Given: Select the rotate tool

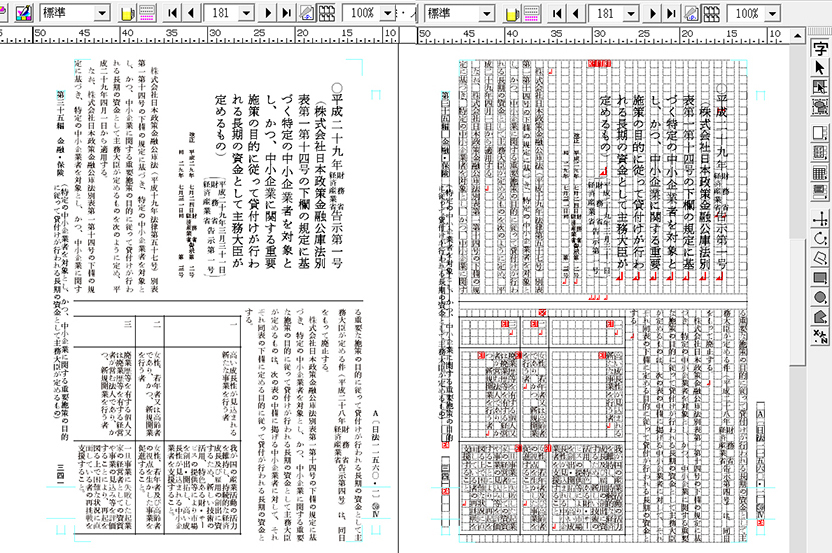Looking at the screenshot, I should tap(820, 238).
